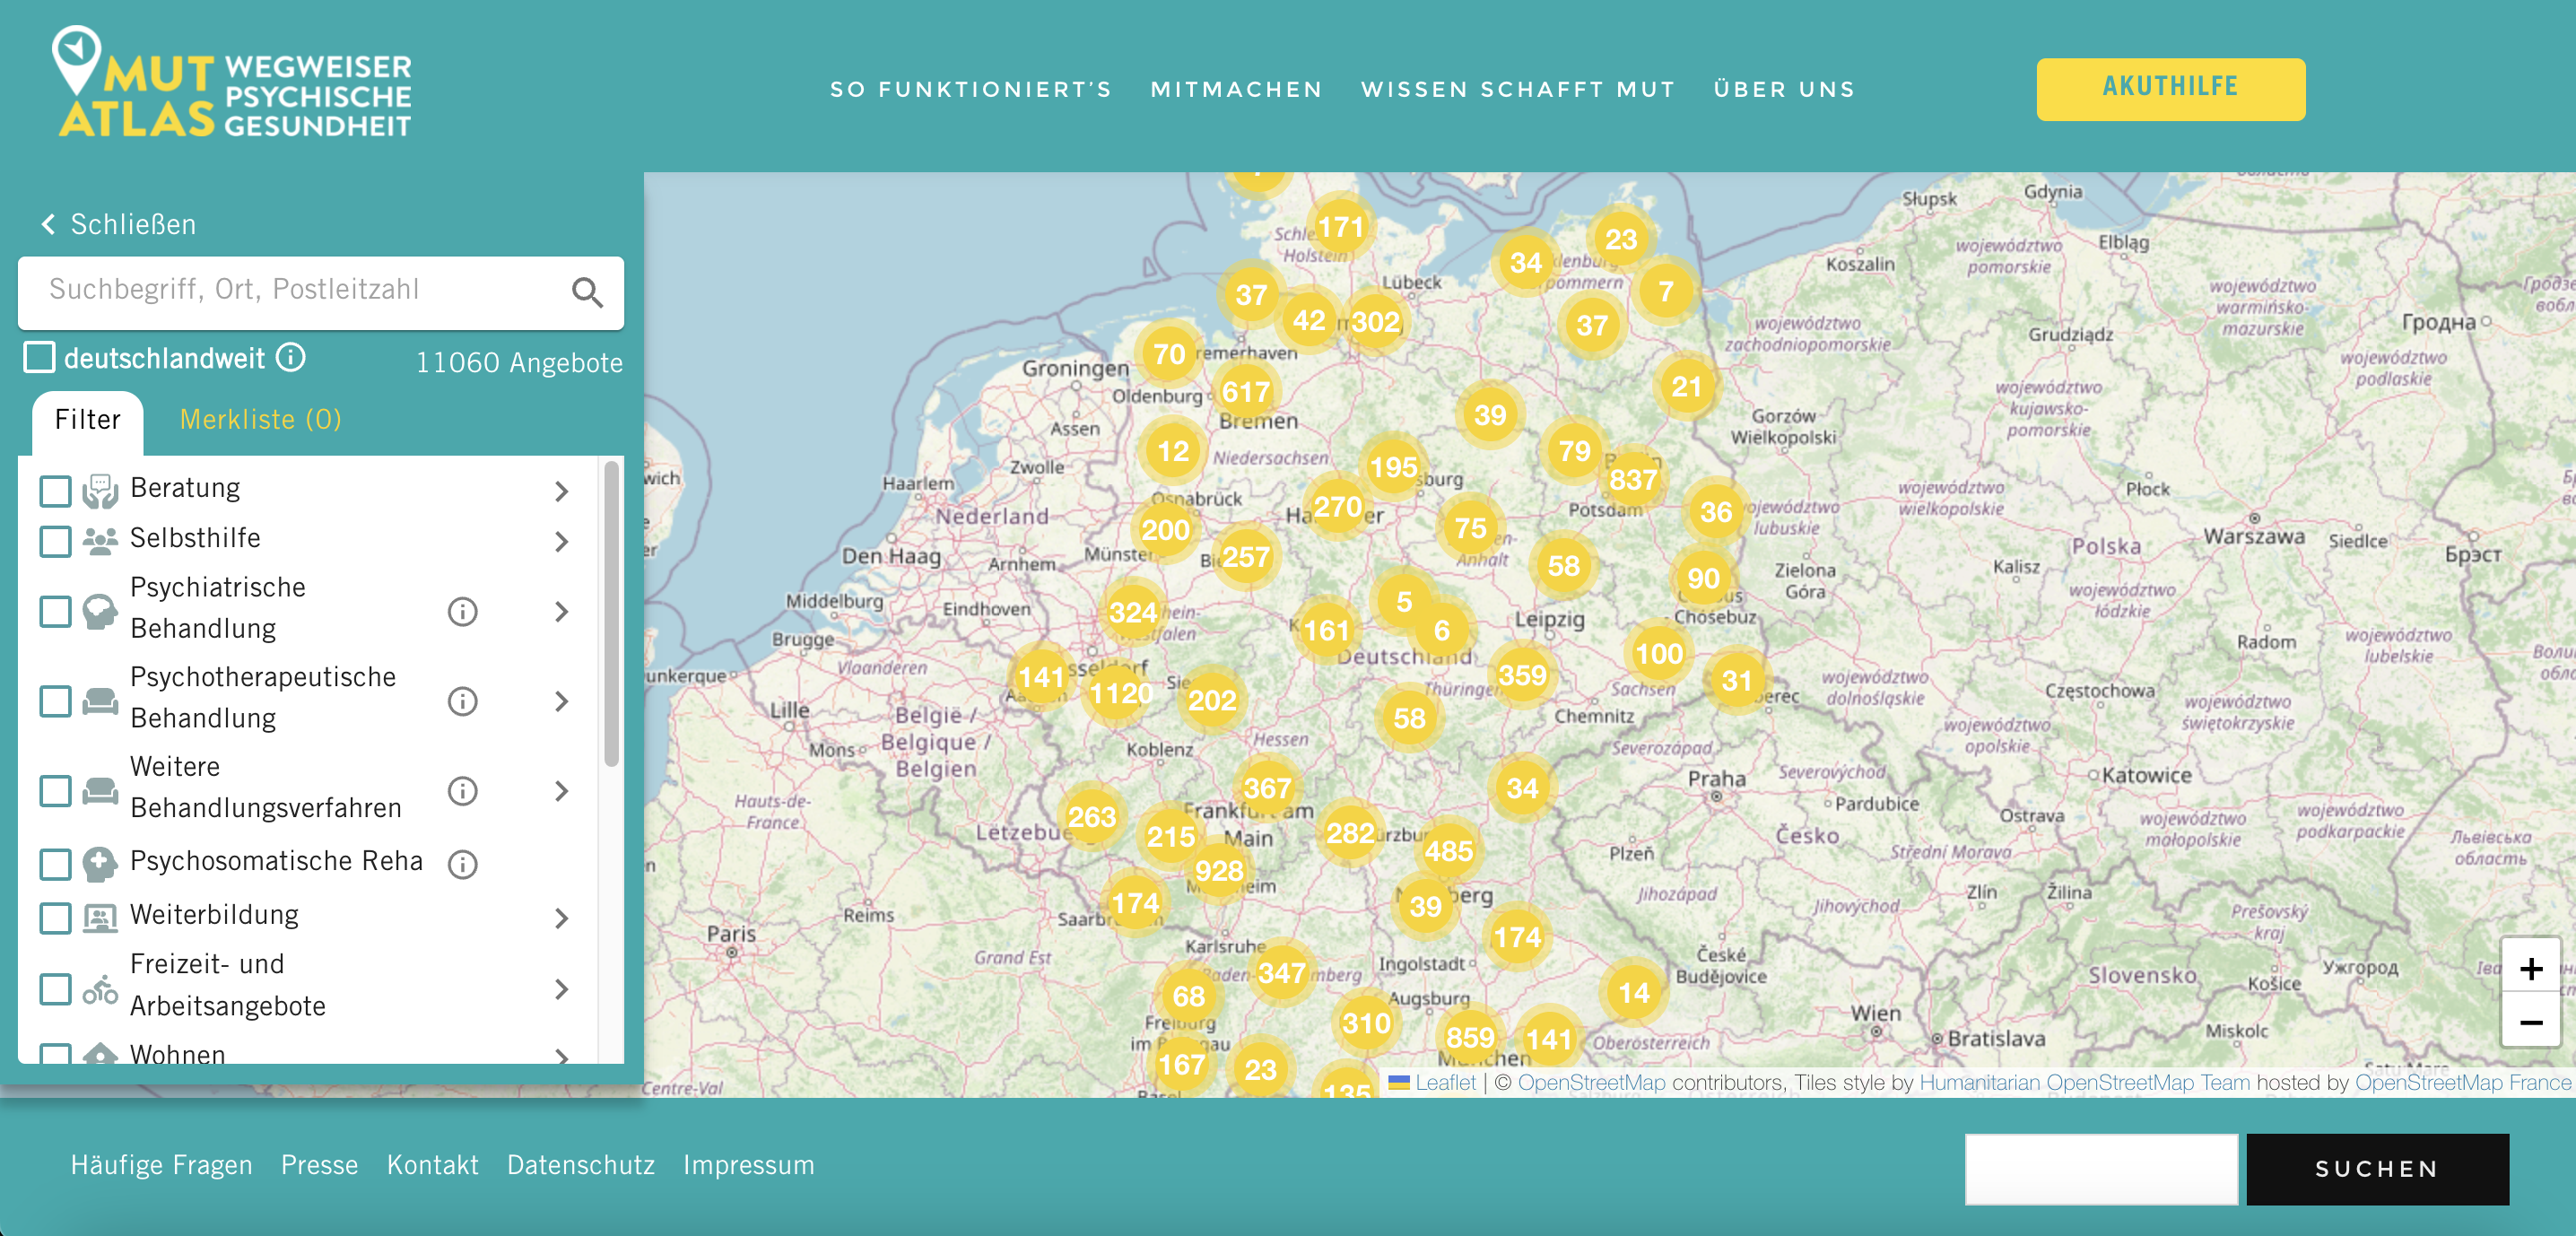This screenshot has width=2576, height=1236.
Task: Click the Selbsthilfe group icon
Action: point(100,541)
